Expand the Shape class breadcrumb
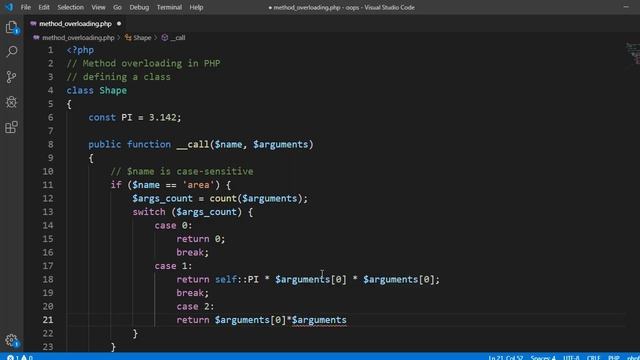This screenshot has width=640, height=360. [142, 38]
